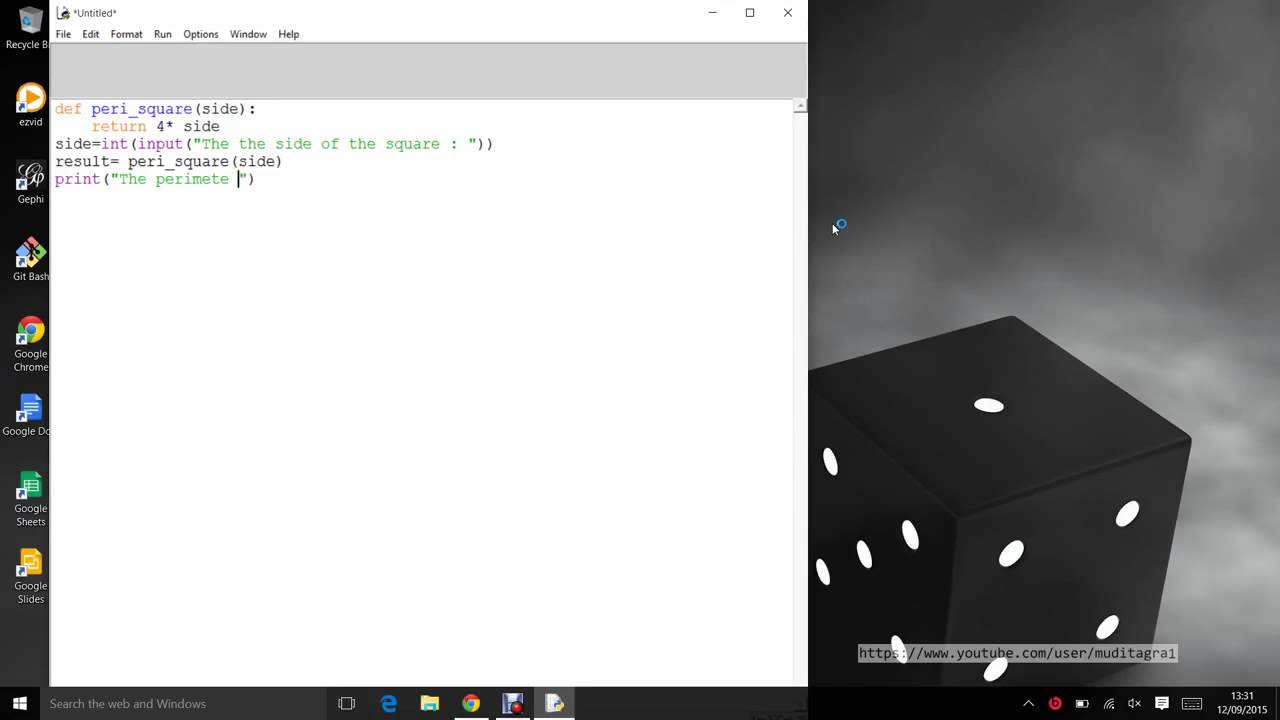1280x720 pixels.
Task: Close the Untitled IDLE window
Action: [x=788, y=13]
